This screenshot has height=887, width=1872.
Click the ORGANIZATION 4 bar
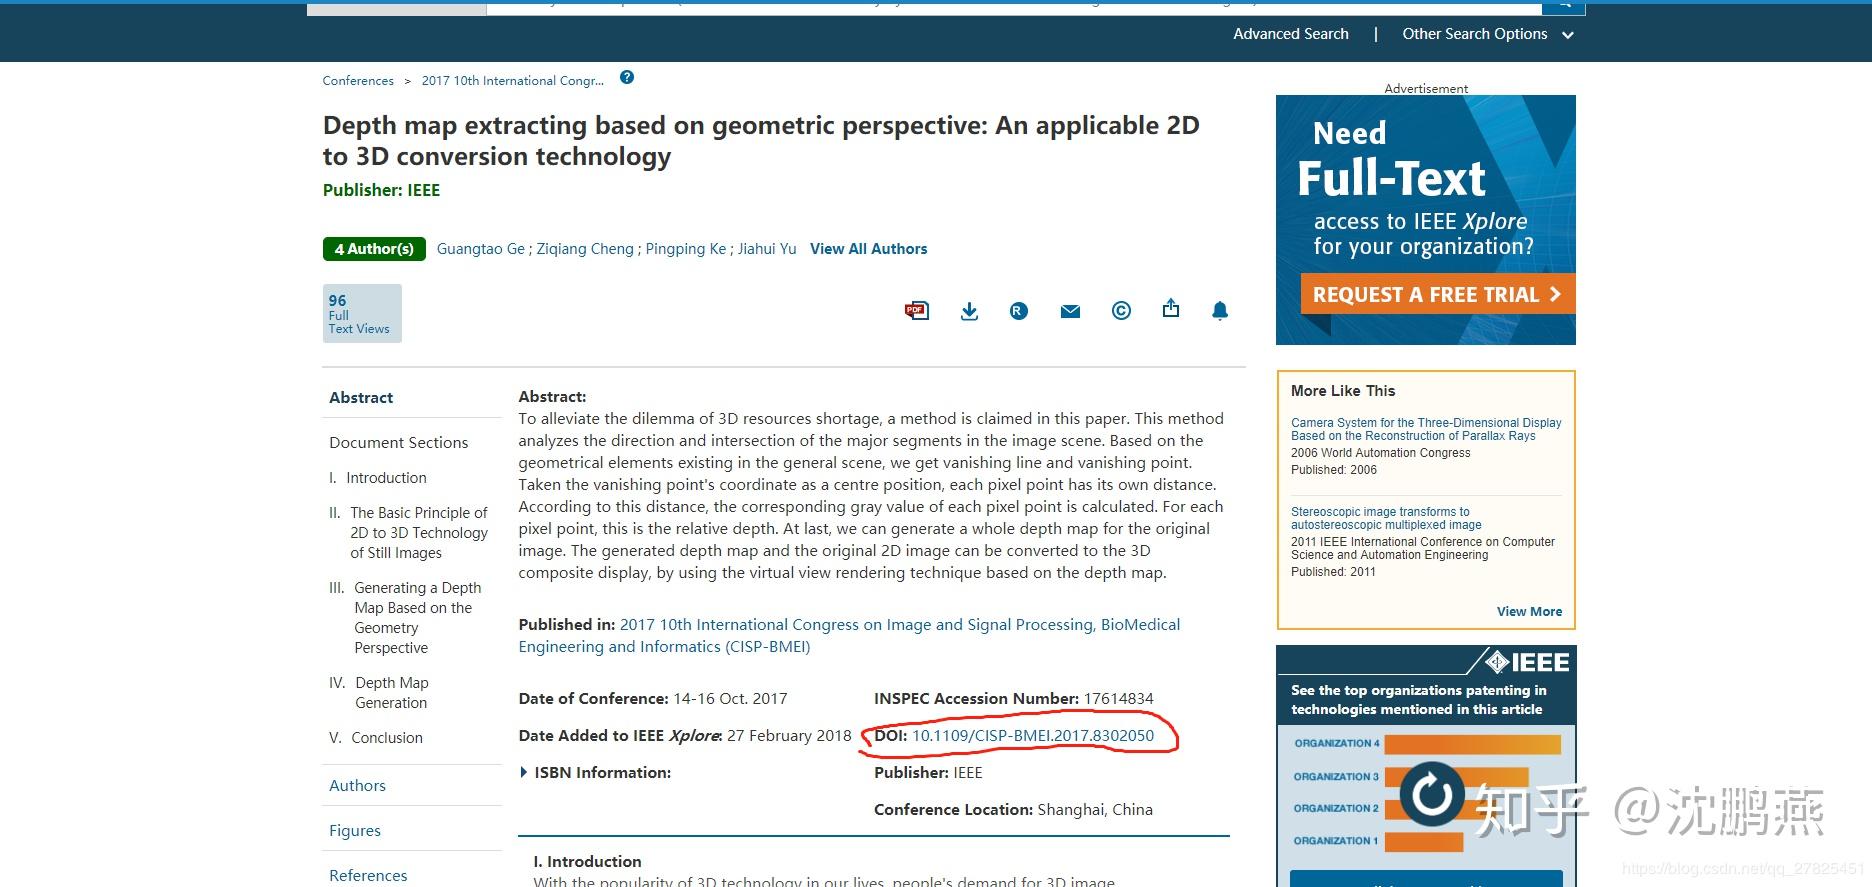[x=1472, y=744]
